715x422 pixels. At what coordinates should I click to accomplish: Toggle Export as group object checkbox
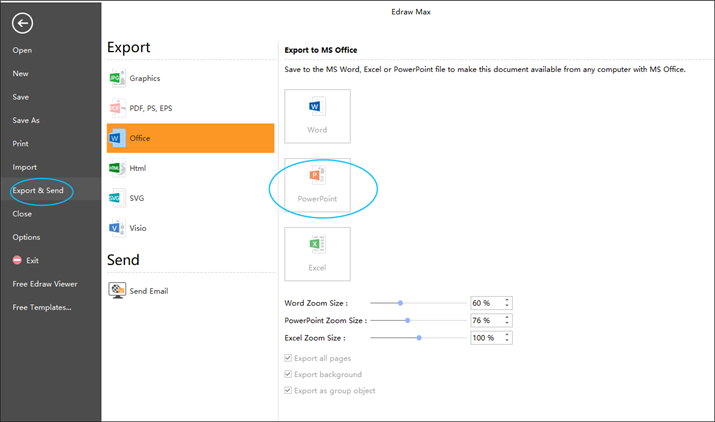(288, 390)
